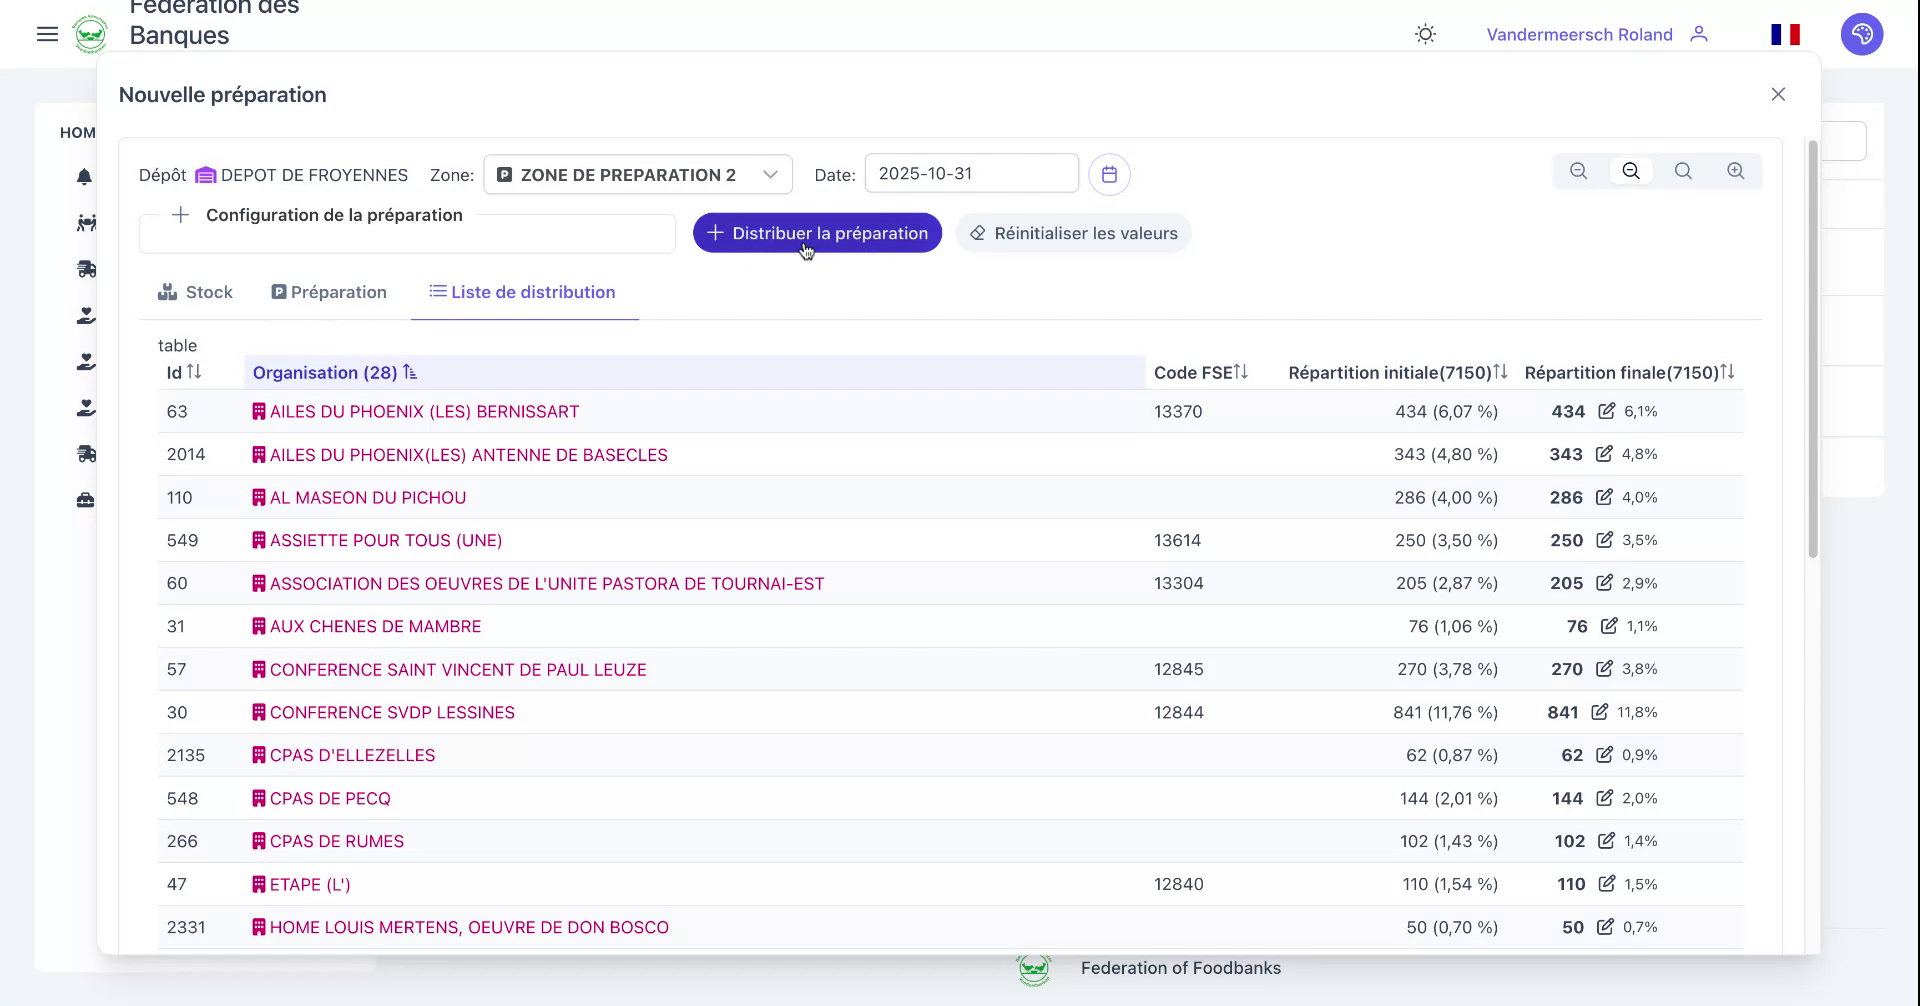Click the Distribuer la préparation button
The image size is (1920, 1006).
click(x=816, y=232)
